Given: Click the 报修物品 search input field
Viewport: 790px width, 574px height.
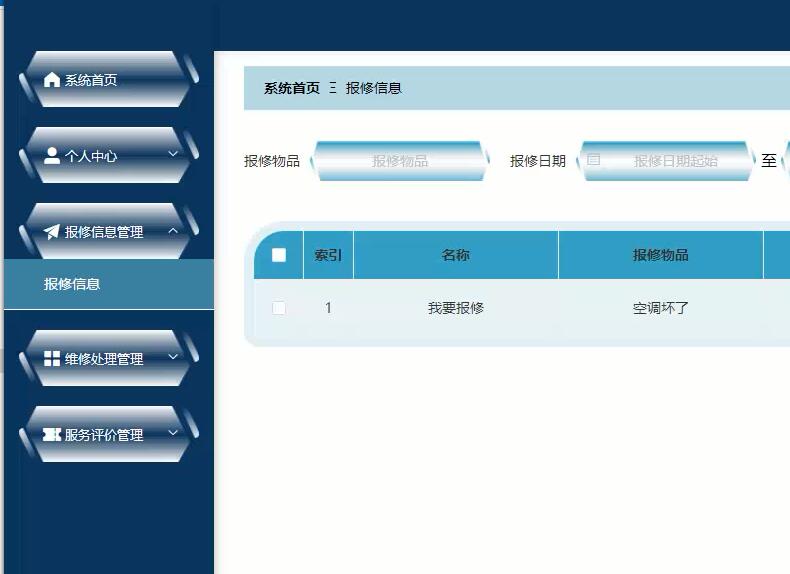Looking at the screenshot, I should coord(400,161).
